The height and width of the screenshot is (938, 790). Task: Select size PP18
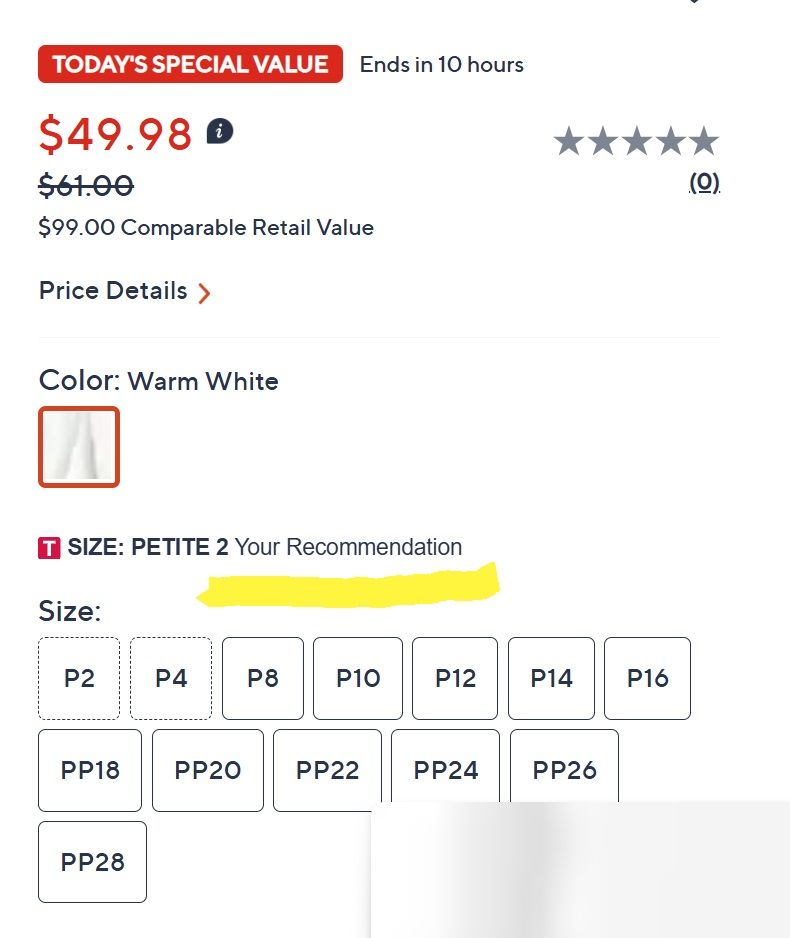[x=90, y=770]
